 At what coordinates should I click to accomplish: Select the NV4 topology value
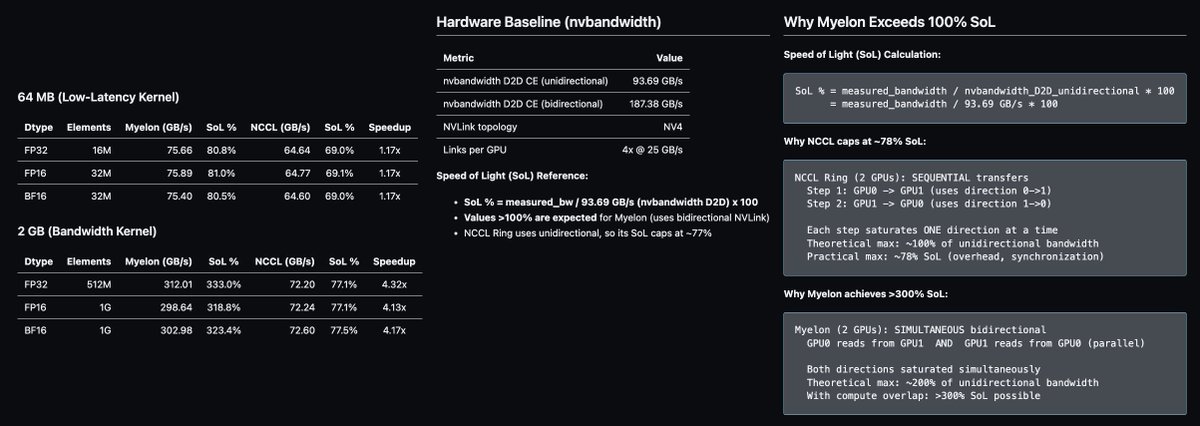pyautogui.click(x=671, y=126)
